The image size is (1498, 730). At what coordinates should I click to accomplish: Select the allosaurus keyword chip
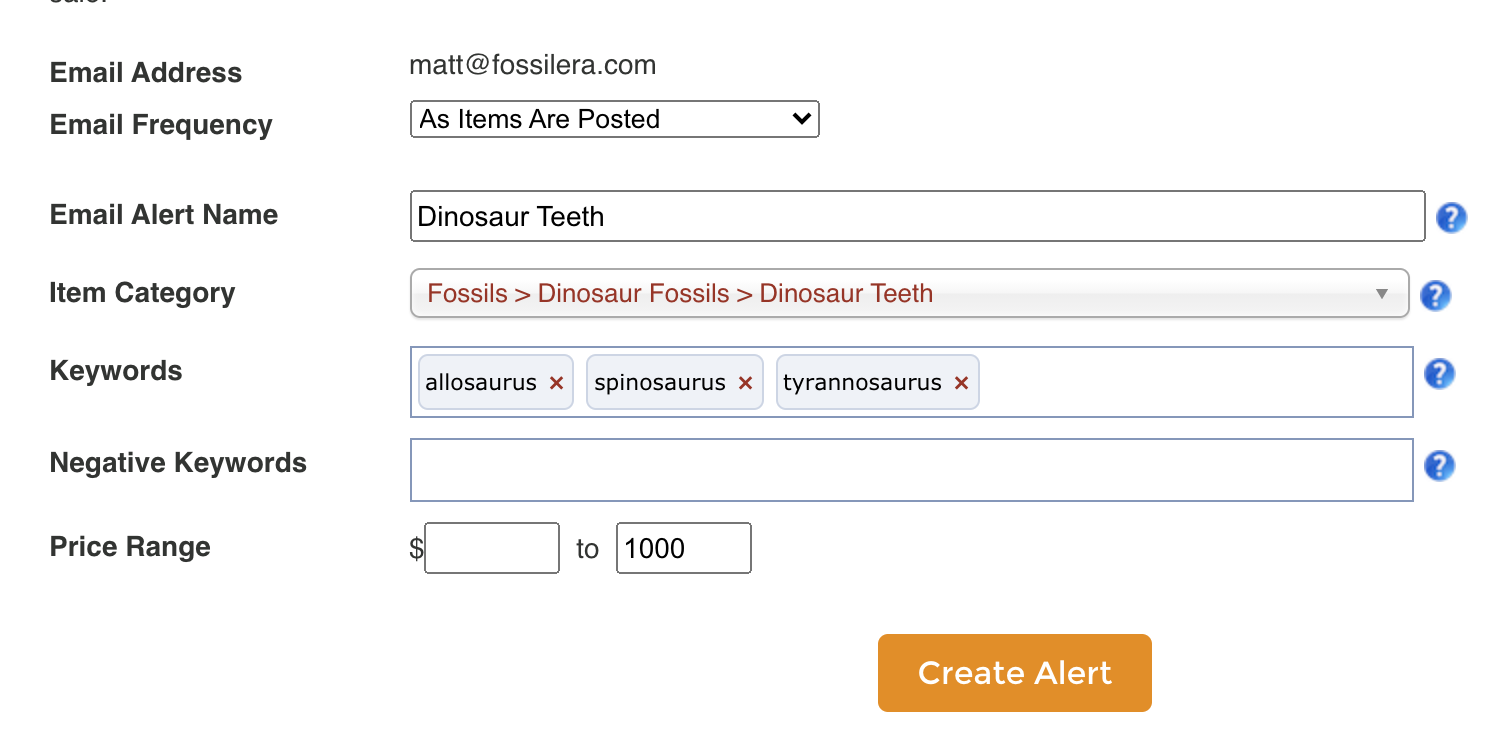(481, 383)
